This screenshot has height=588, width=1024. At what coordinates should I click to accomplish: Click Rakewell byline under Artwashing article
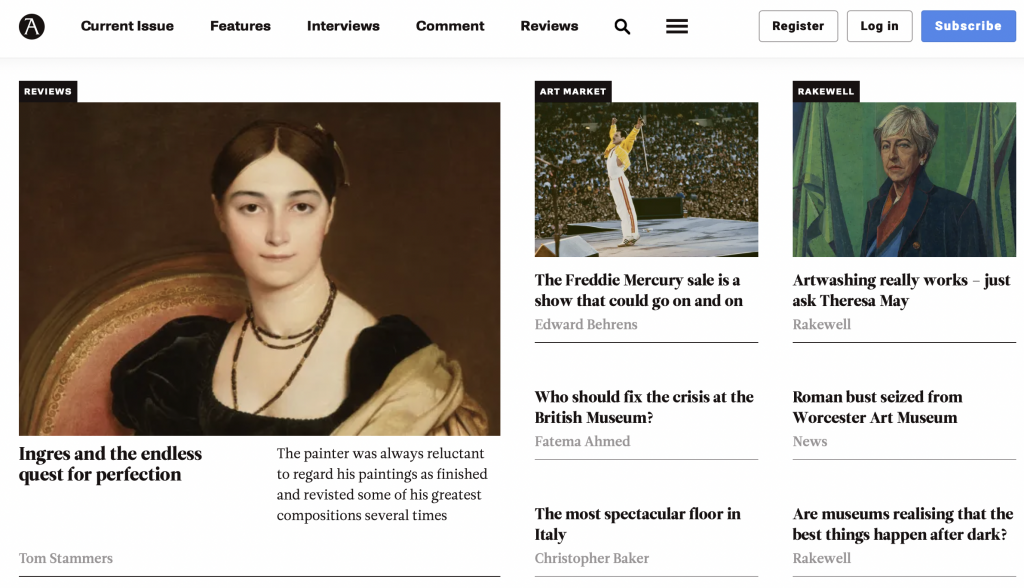pos(822,324)
